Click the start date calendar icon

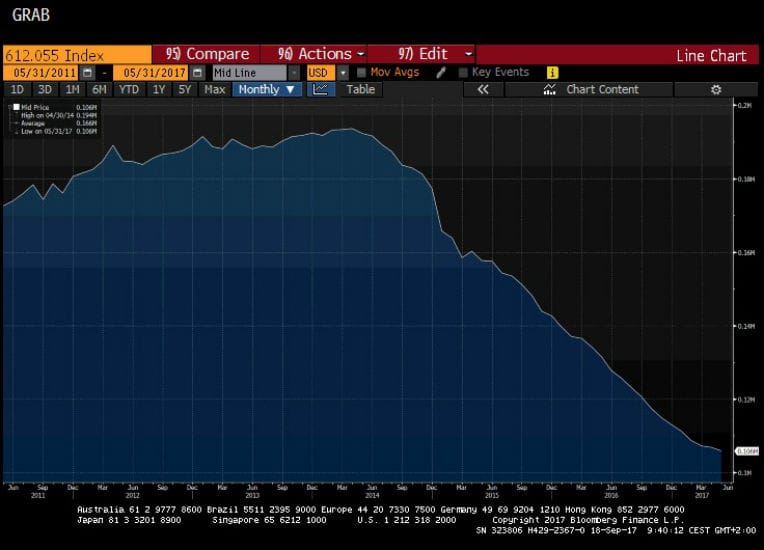[x=87, y=73]
